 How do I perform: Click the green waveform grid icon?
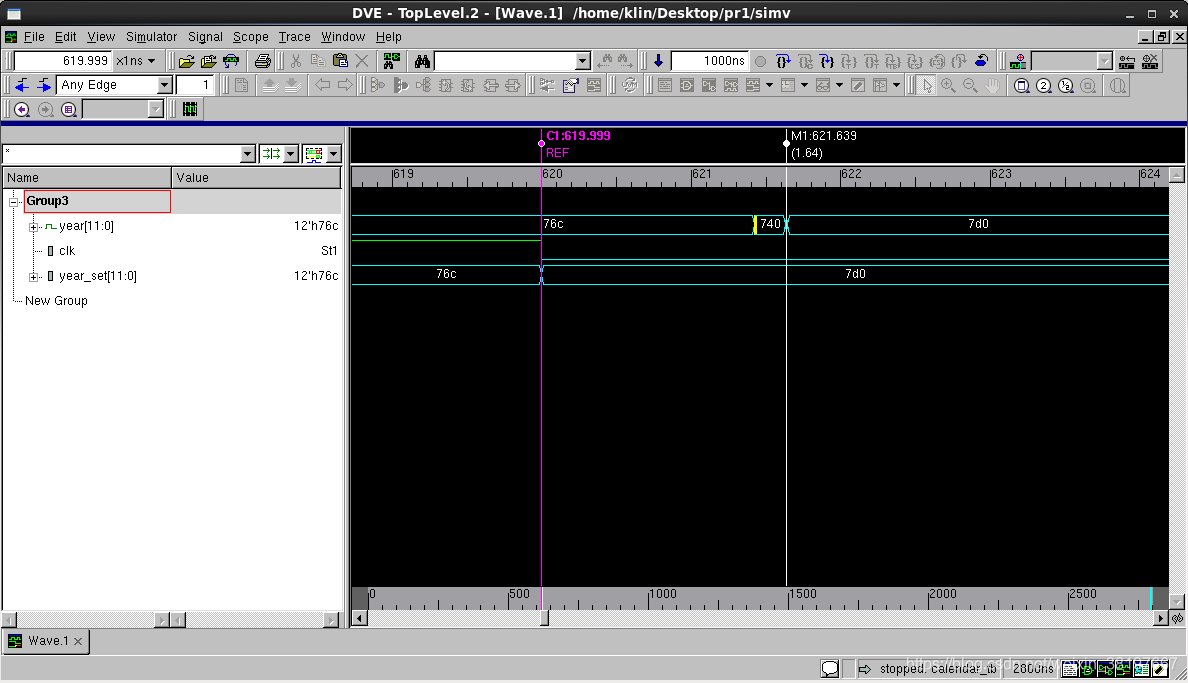(190, 110)
